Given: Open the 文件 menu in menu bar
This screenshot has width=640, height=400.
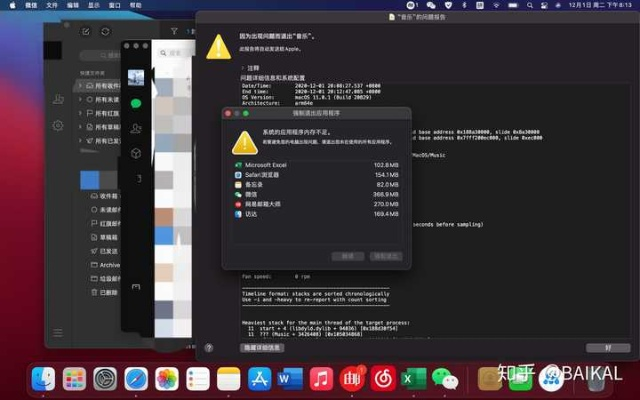Looking at the screenshot, I should [52, 5].
